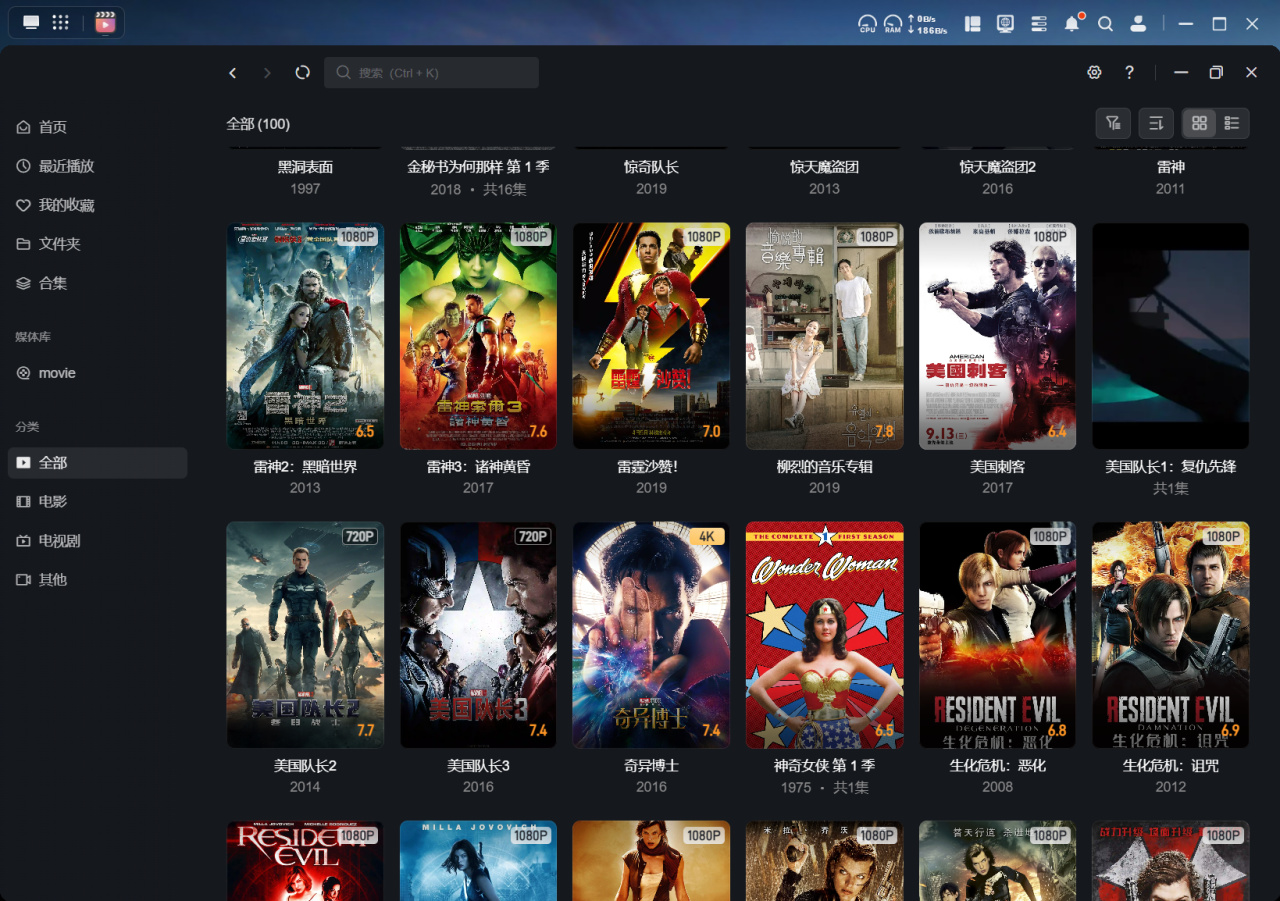Click the title 惊天魔盗团 dated 2013
Viewport: 1280px width, 901px height.
(x=824, y=167)
